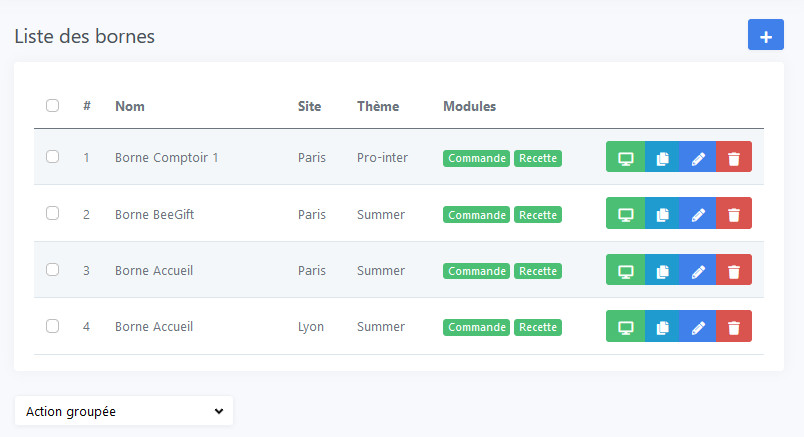Duplicate Borne Comptoir 1 with copy icon
Screen dimensions: 804x437
click(x=662, y=157)
